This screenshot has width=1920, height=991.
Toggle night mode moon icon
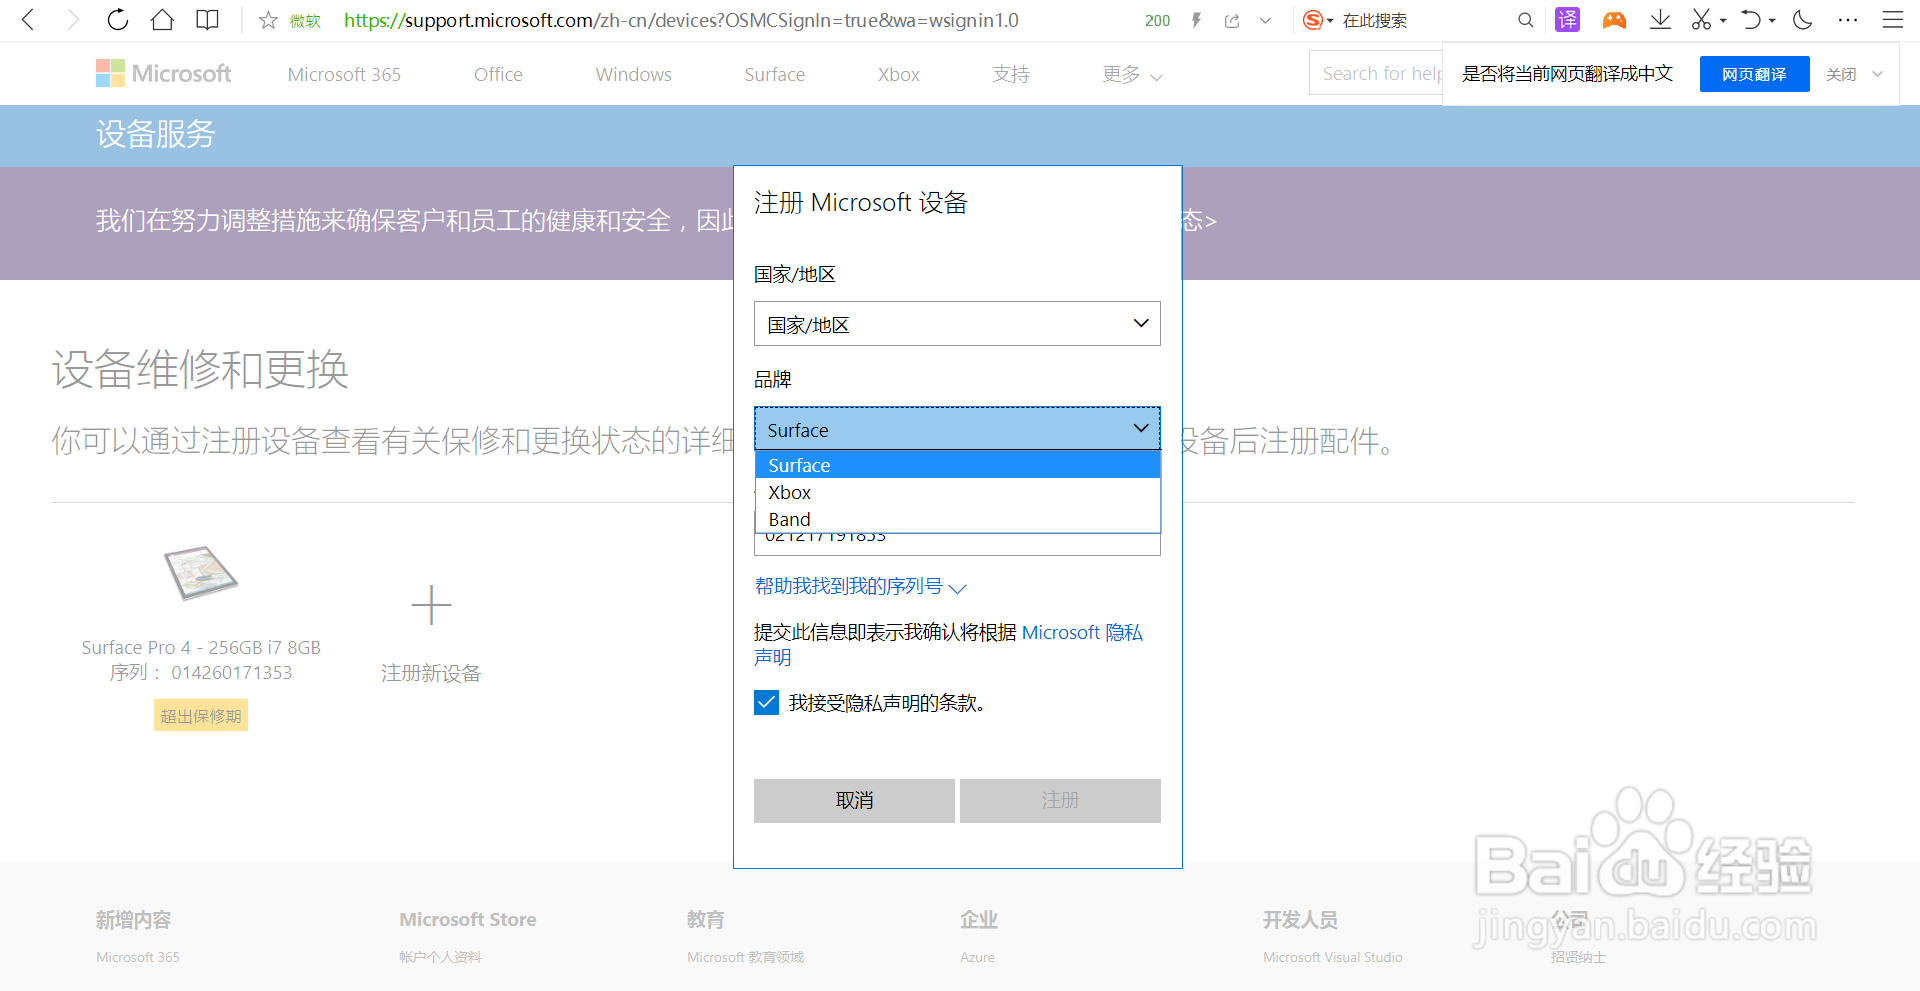(x=1803, y=20)
